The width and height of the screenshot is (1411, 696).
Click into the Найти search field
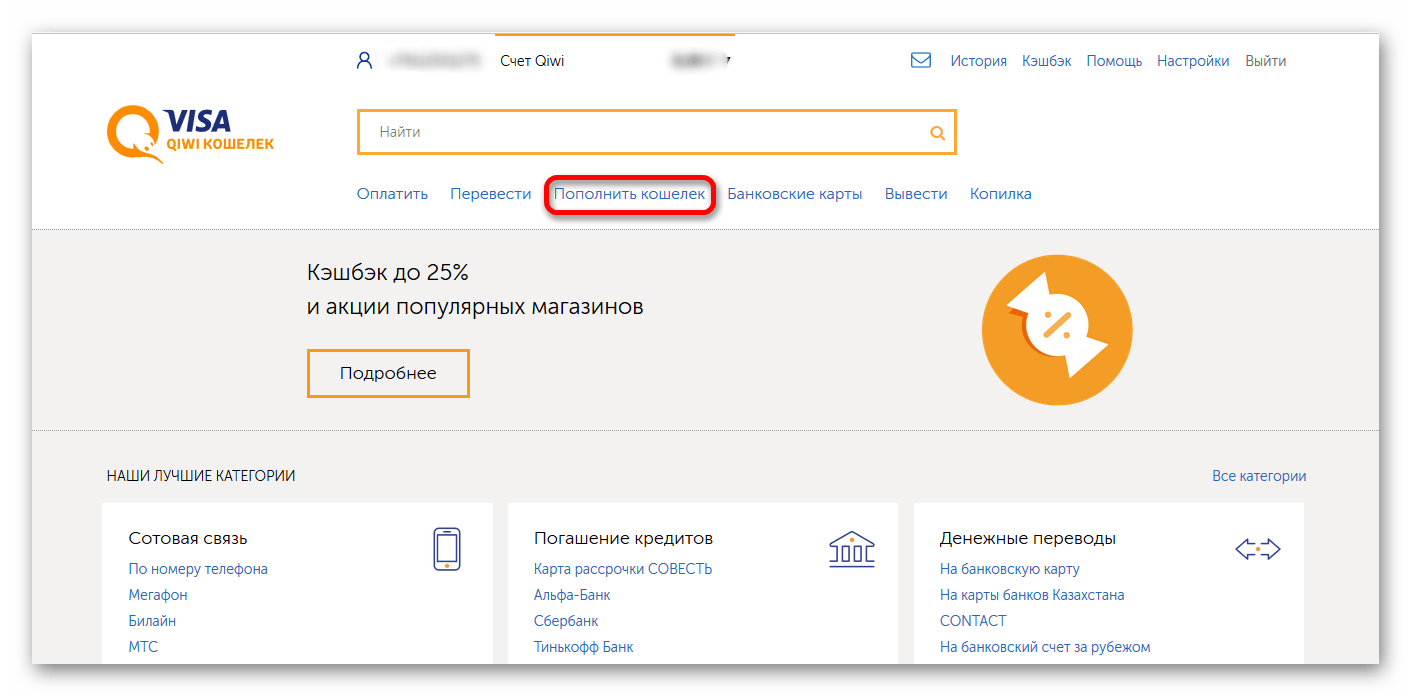[x=640, y=132]
